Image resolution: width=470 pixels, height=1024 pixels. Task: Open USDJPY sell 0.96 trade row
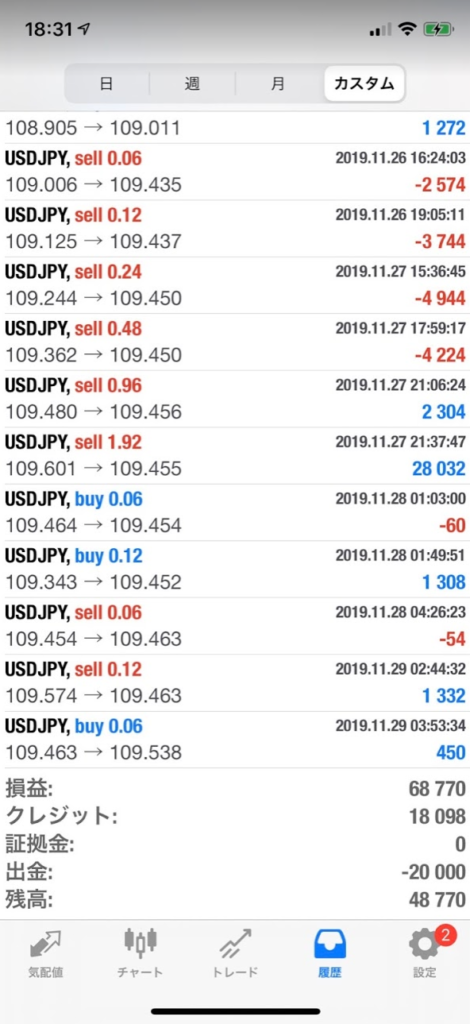tap(235, 399)
